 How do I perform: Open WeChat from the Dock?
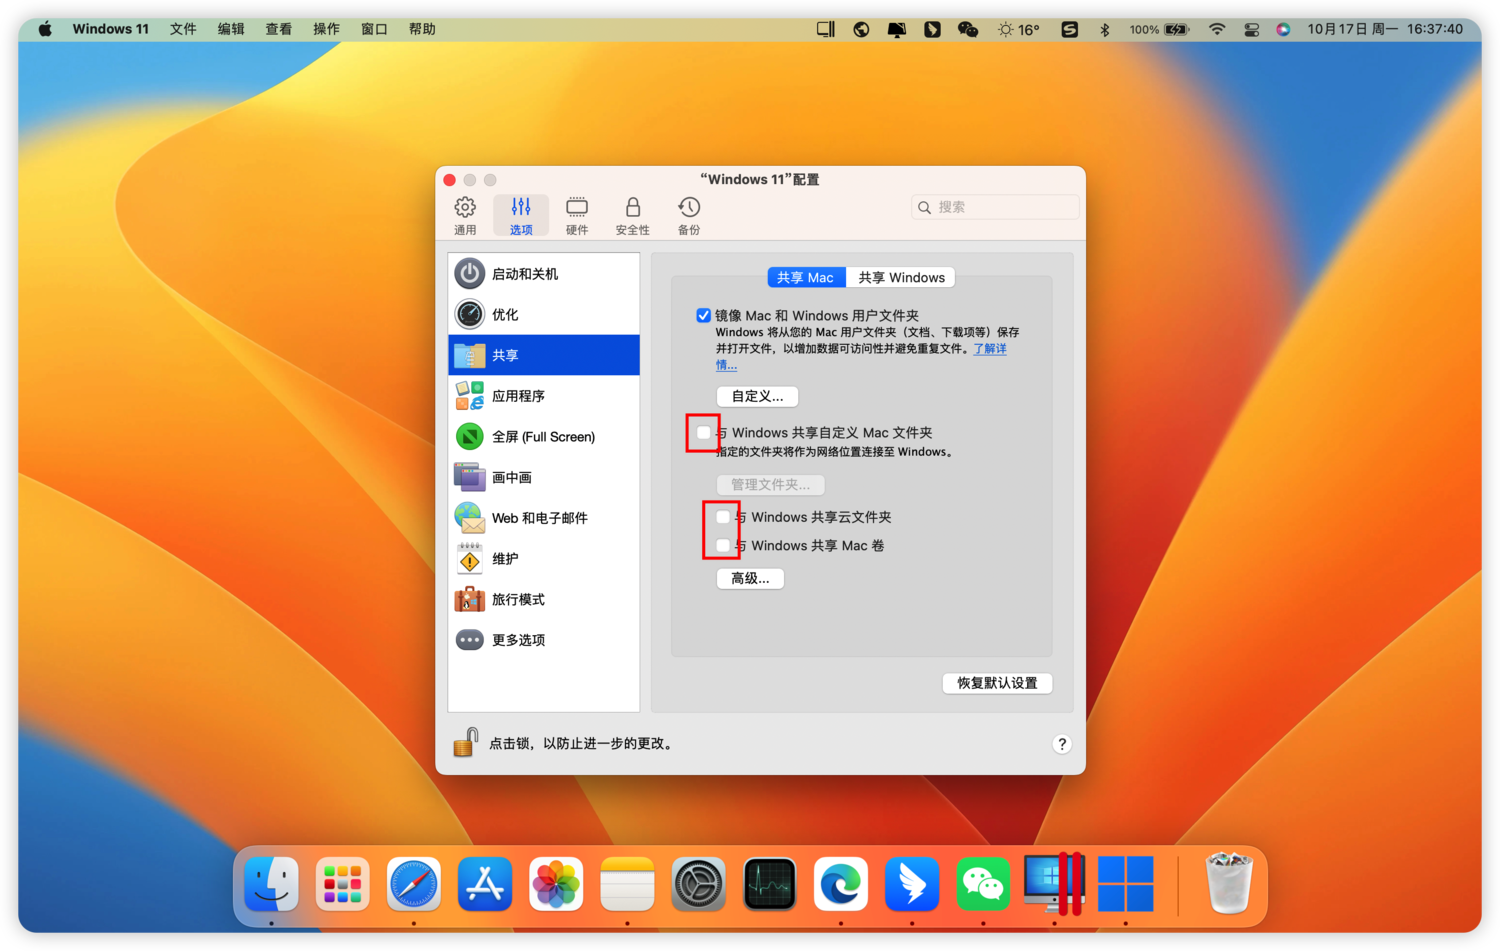[x=983, y=884]
